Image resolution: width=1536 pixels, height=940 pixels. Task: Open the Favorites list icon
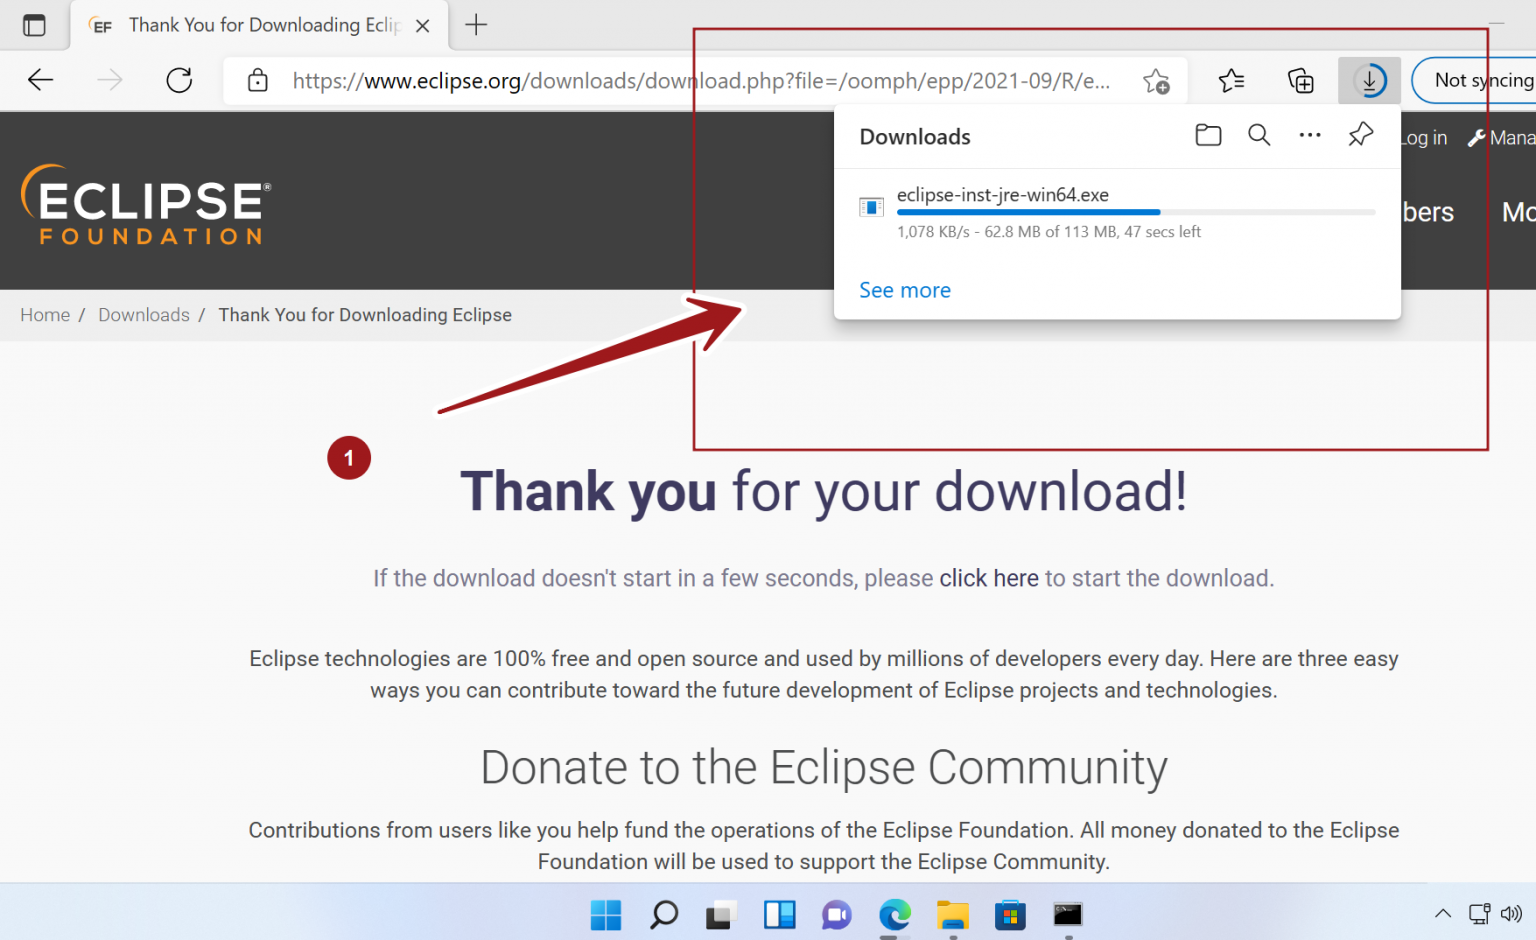(x=1231, y=80)
